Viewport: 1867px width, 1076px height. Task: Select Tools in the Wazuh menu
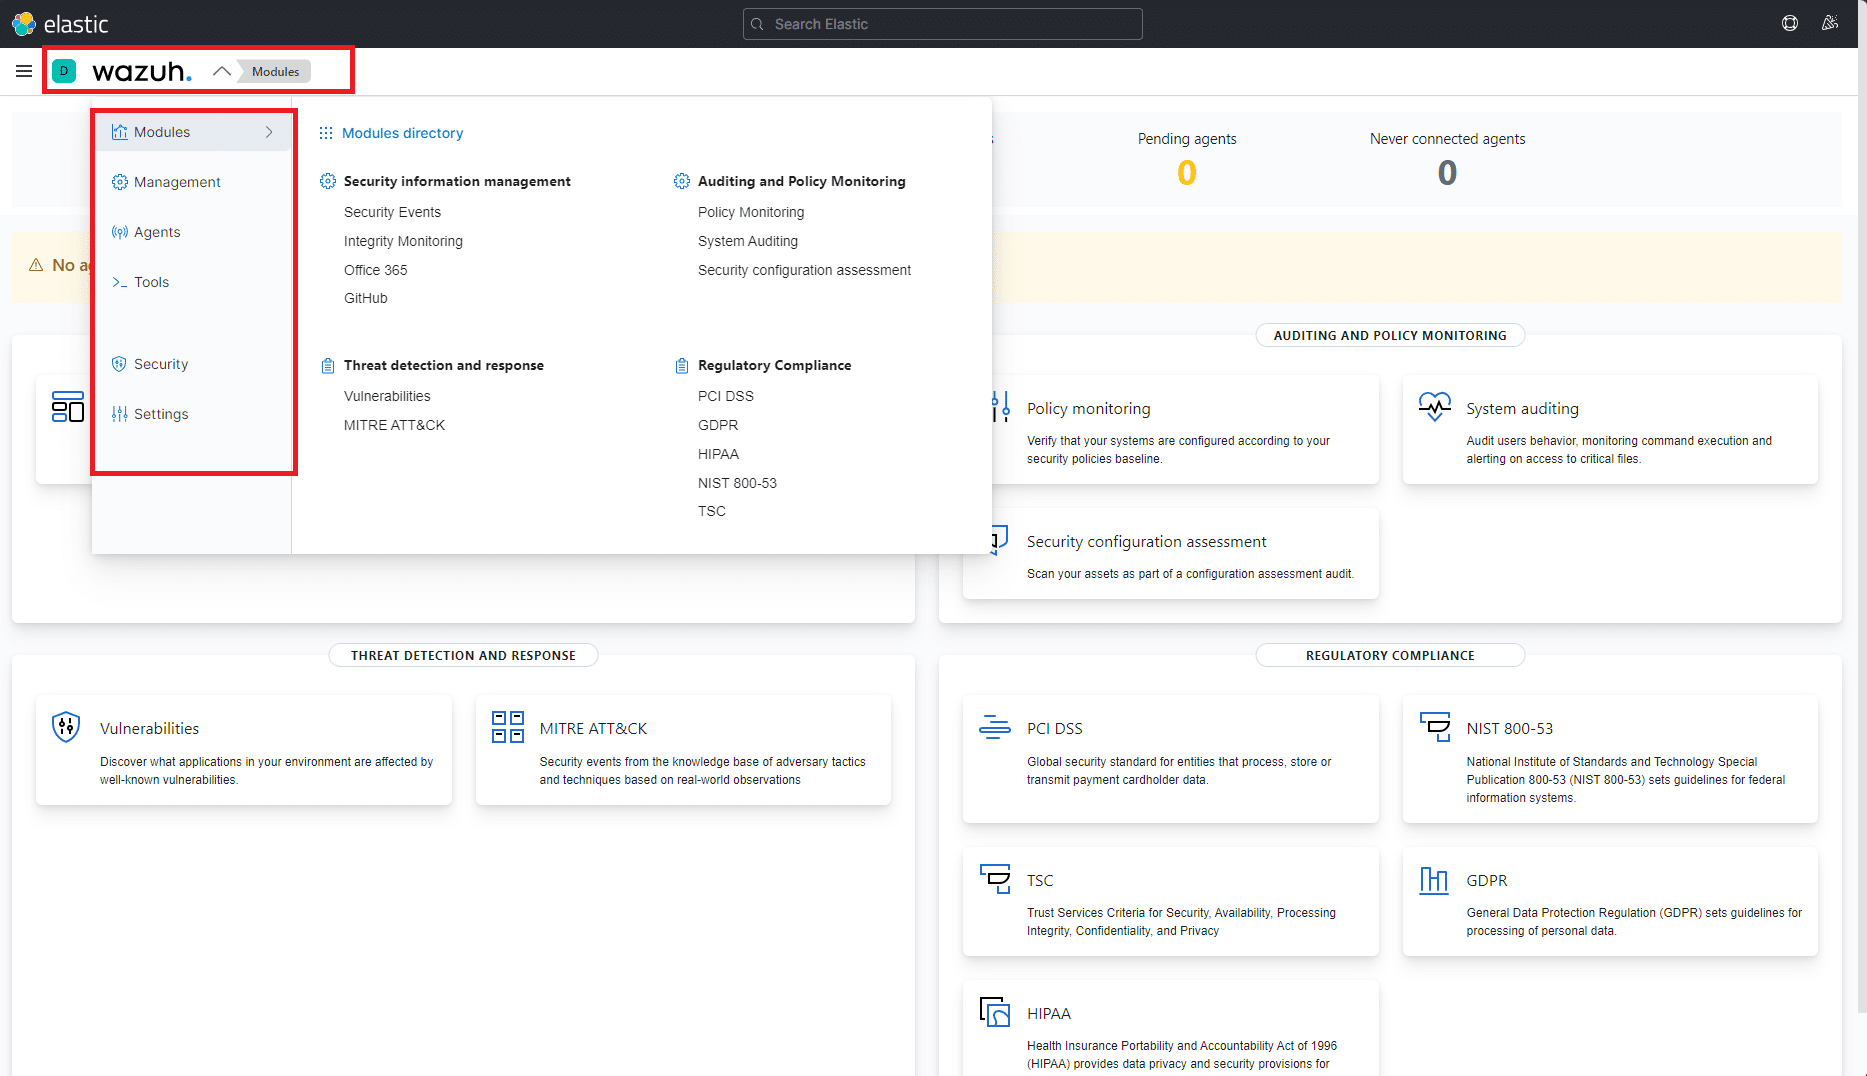pos(151,282)
